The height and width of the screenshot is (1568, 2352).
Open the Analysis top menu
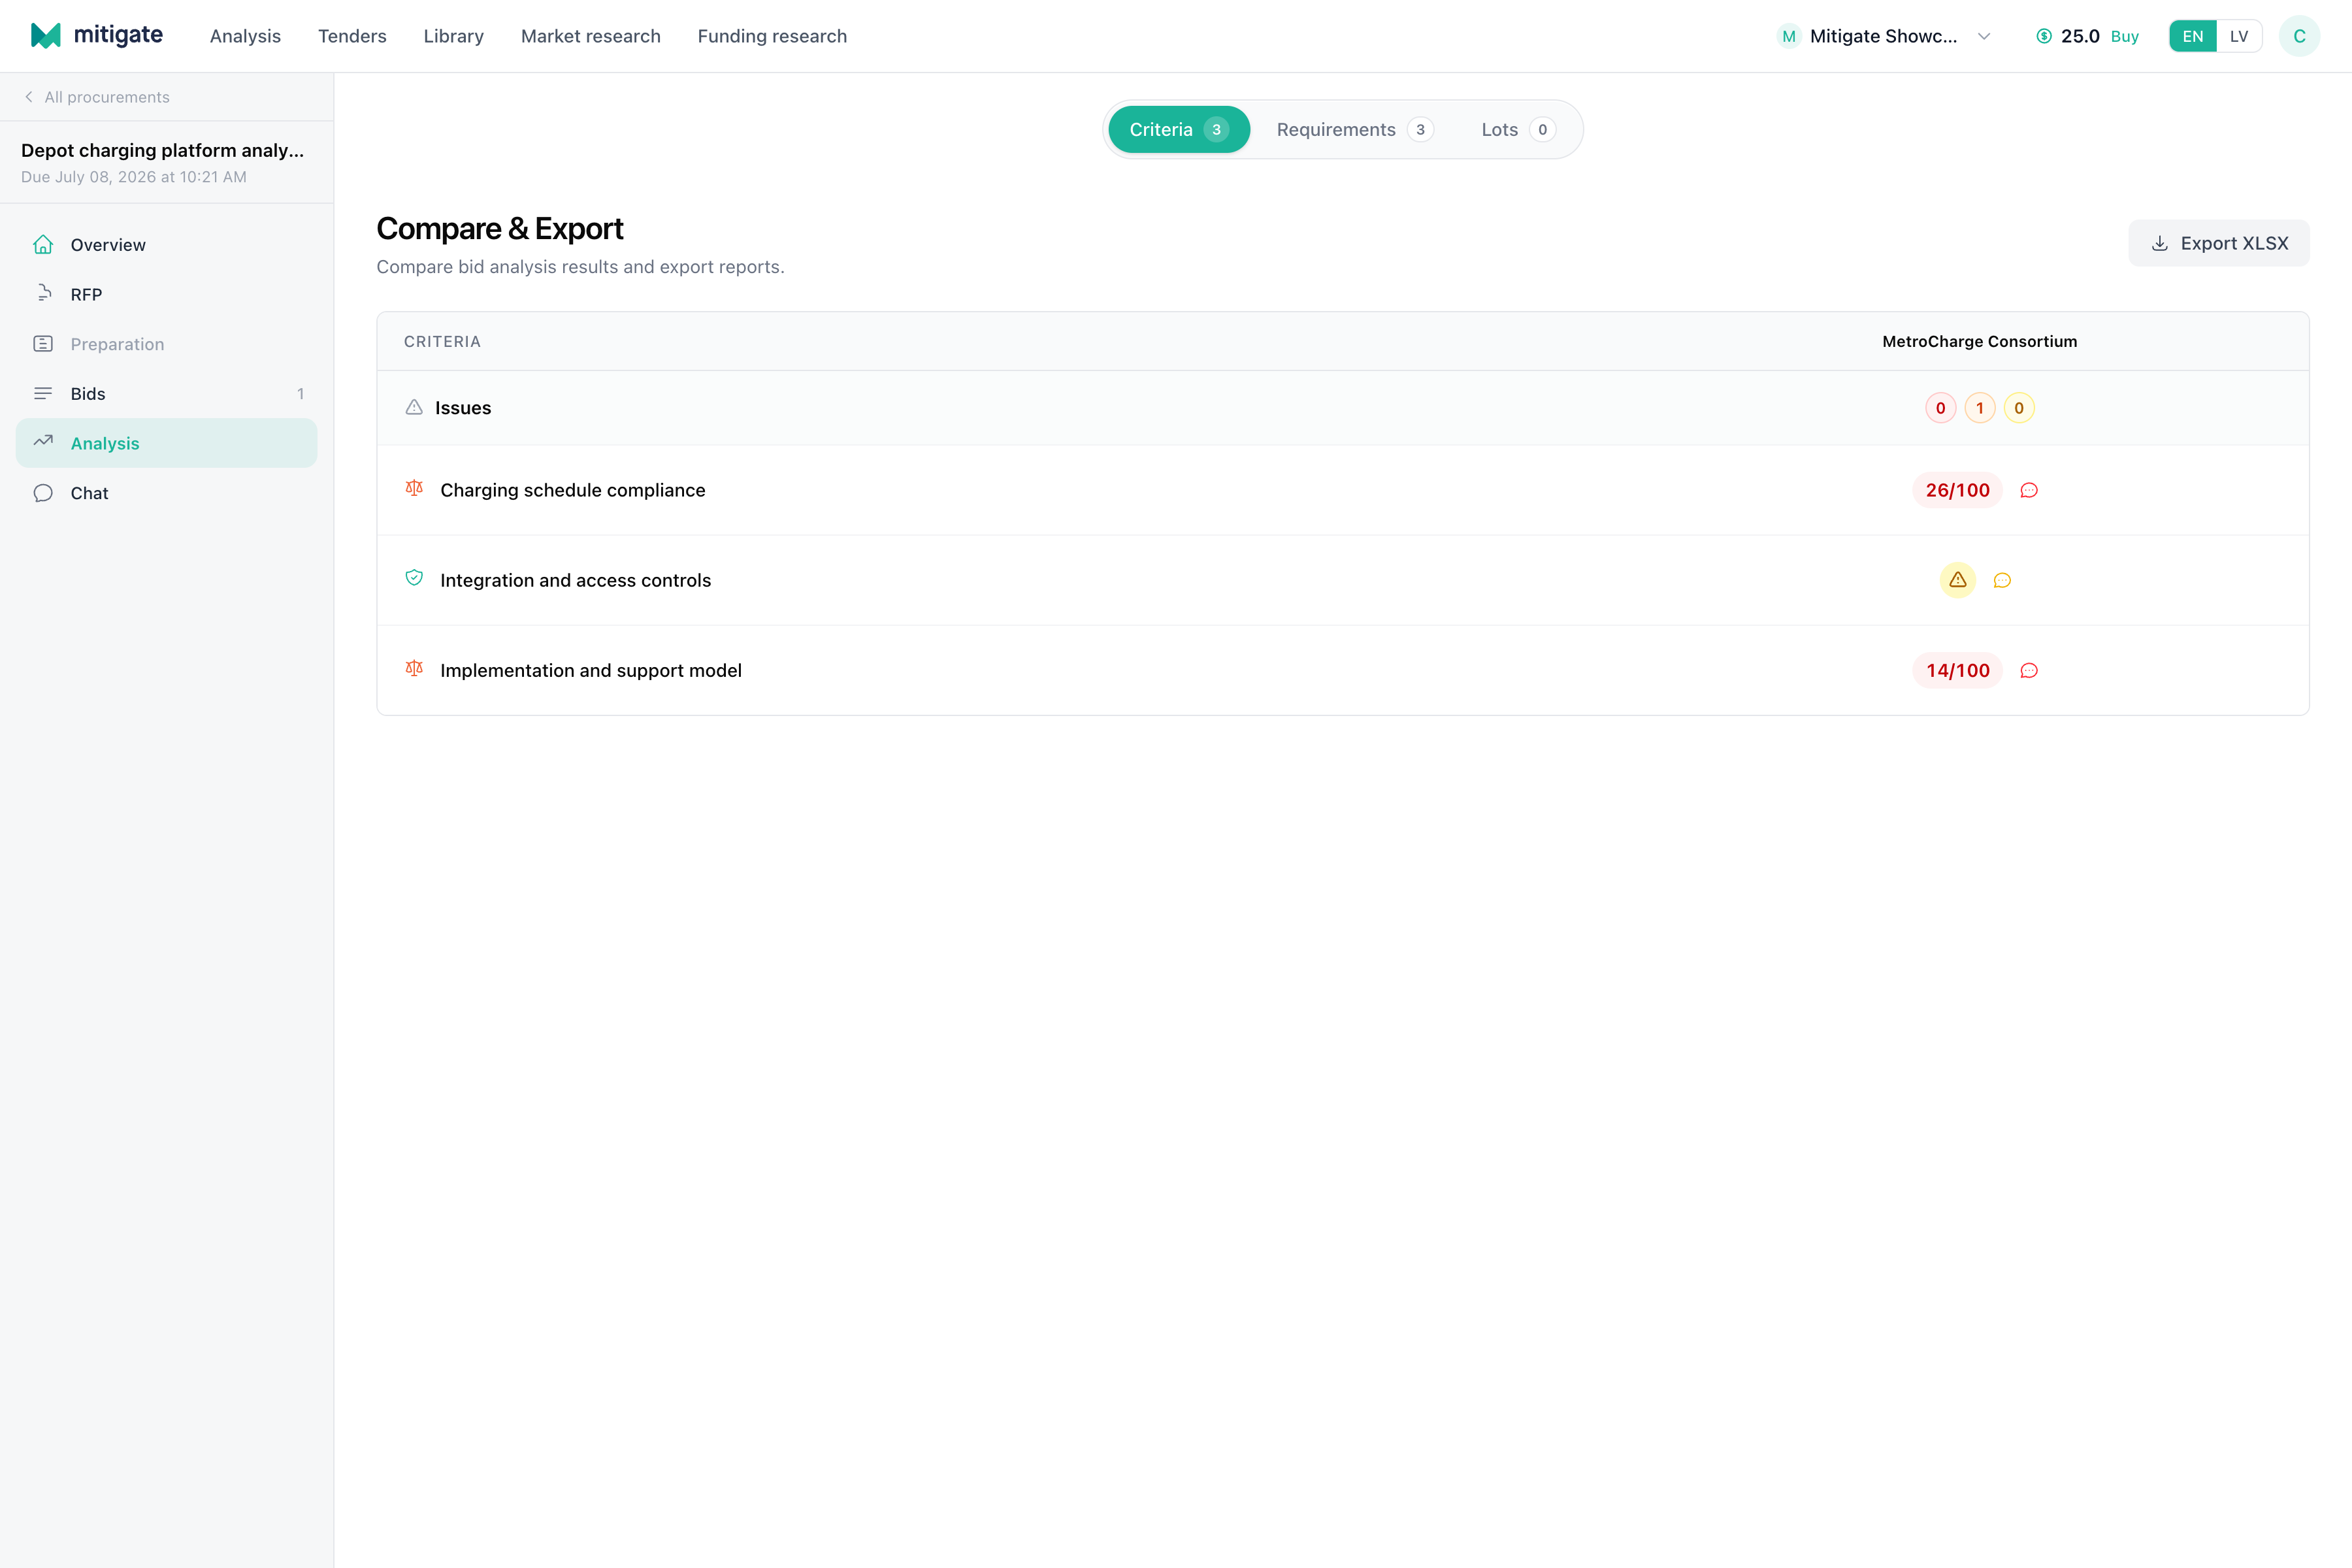point(245,36)
